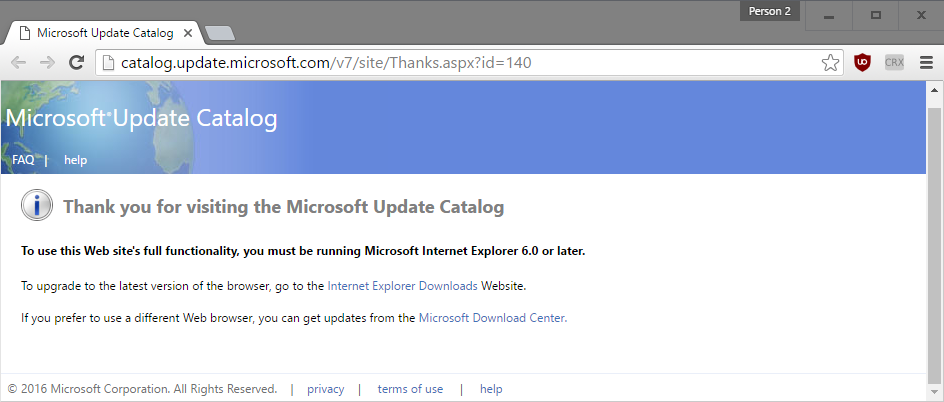This screenshot has height=402, width=944.
Task: Click the Microsoft Update Catalog banner title
Action: [141, 119]
